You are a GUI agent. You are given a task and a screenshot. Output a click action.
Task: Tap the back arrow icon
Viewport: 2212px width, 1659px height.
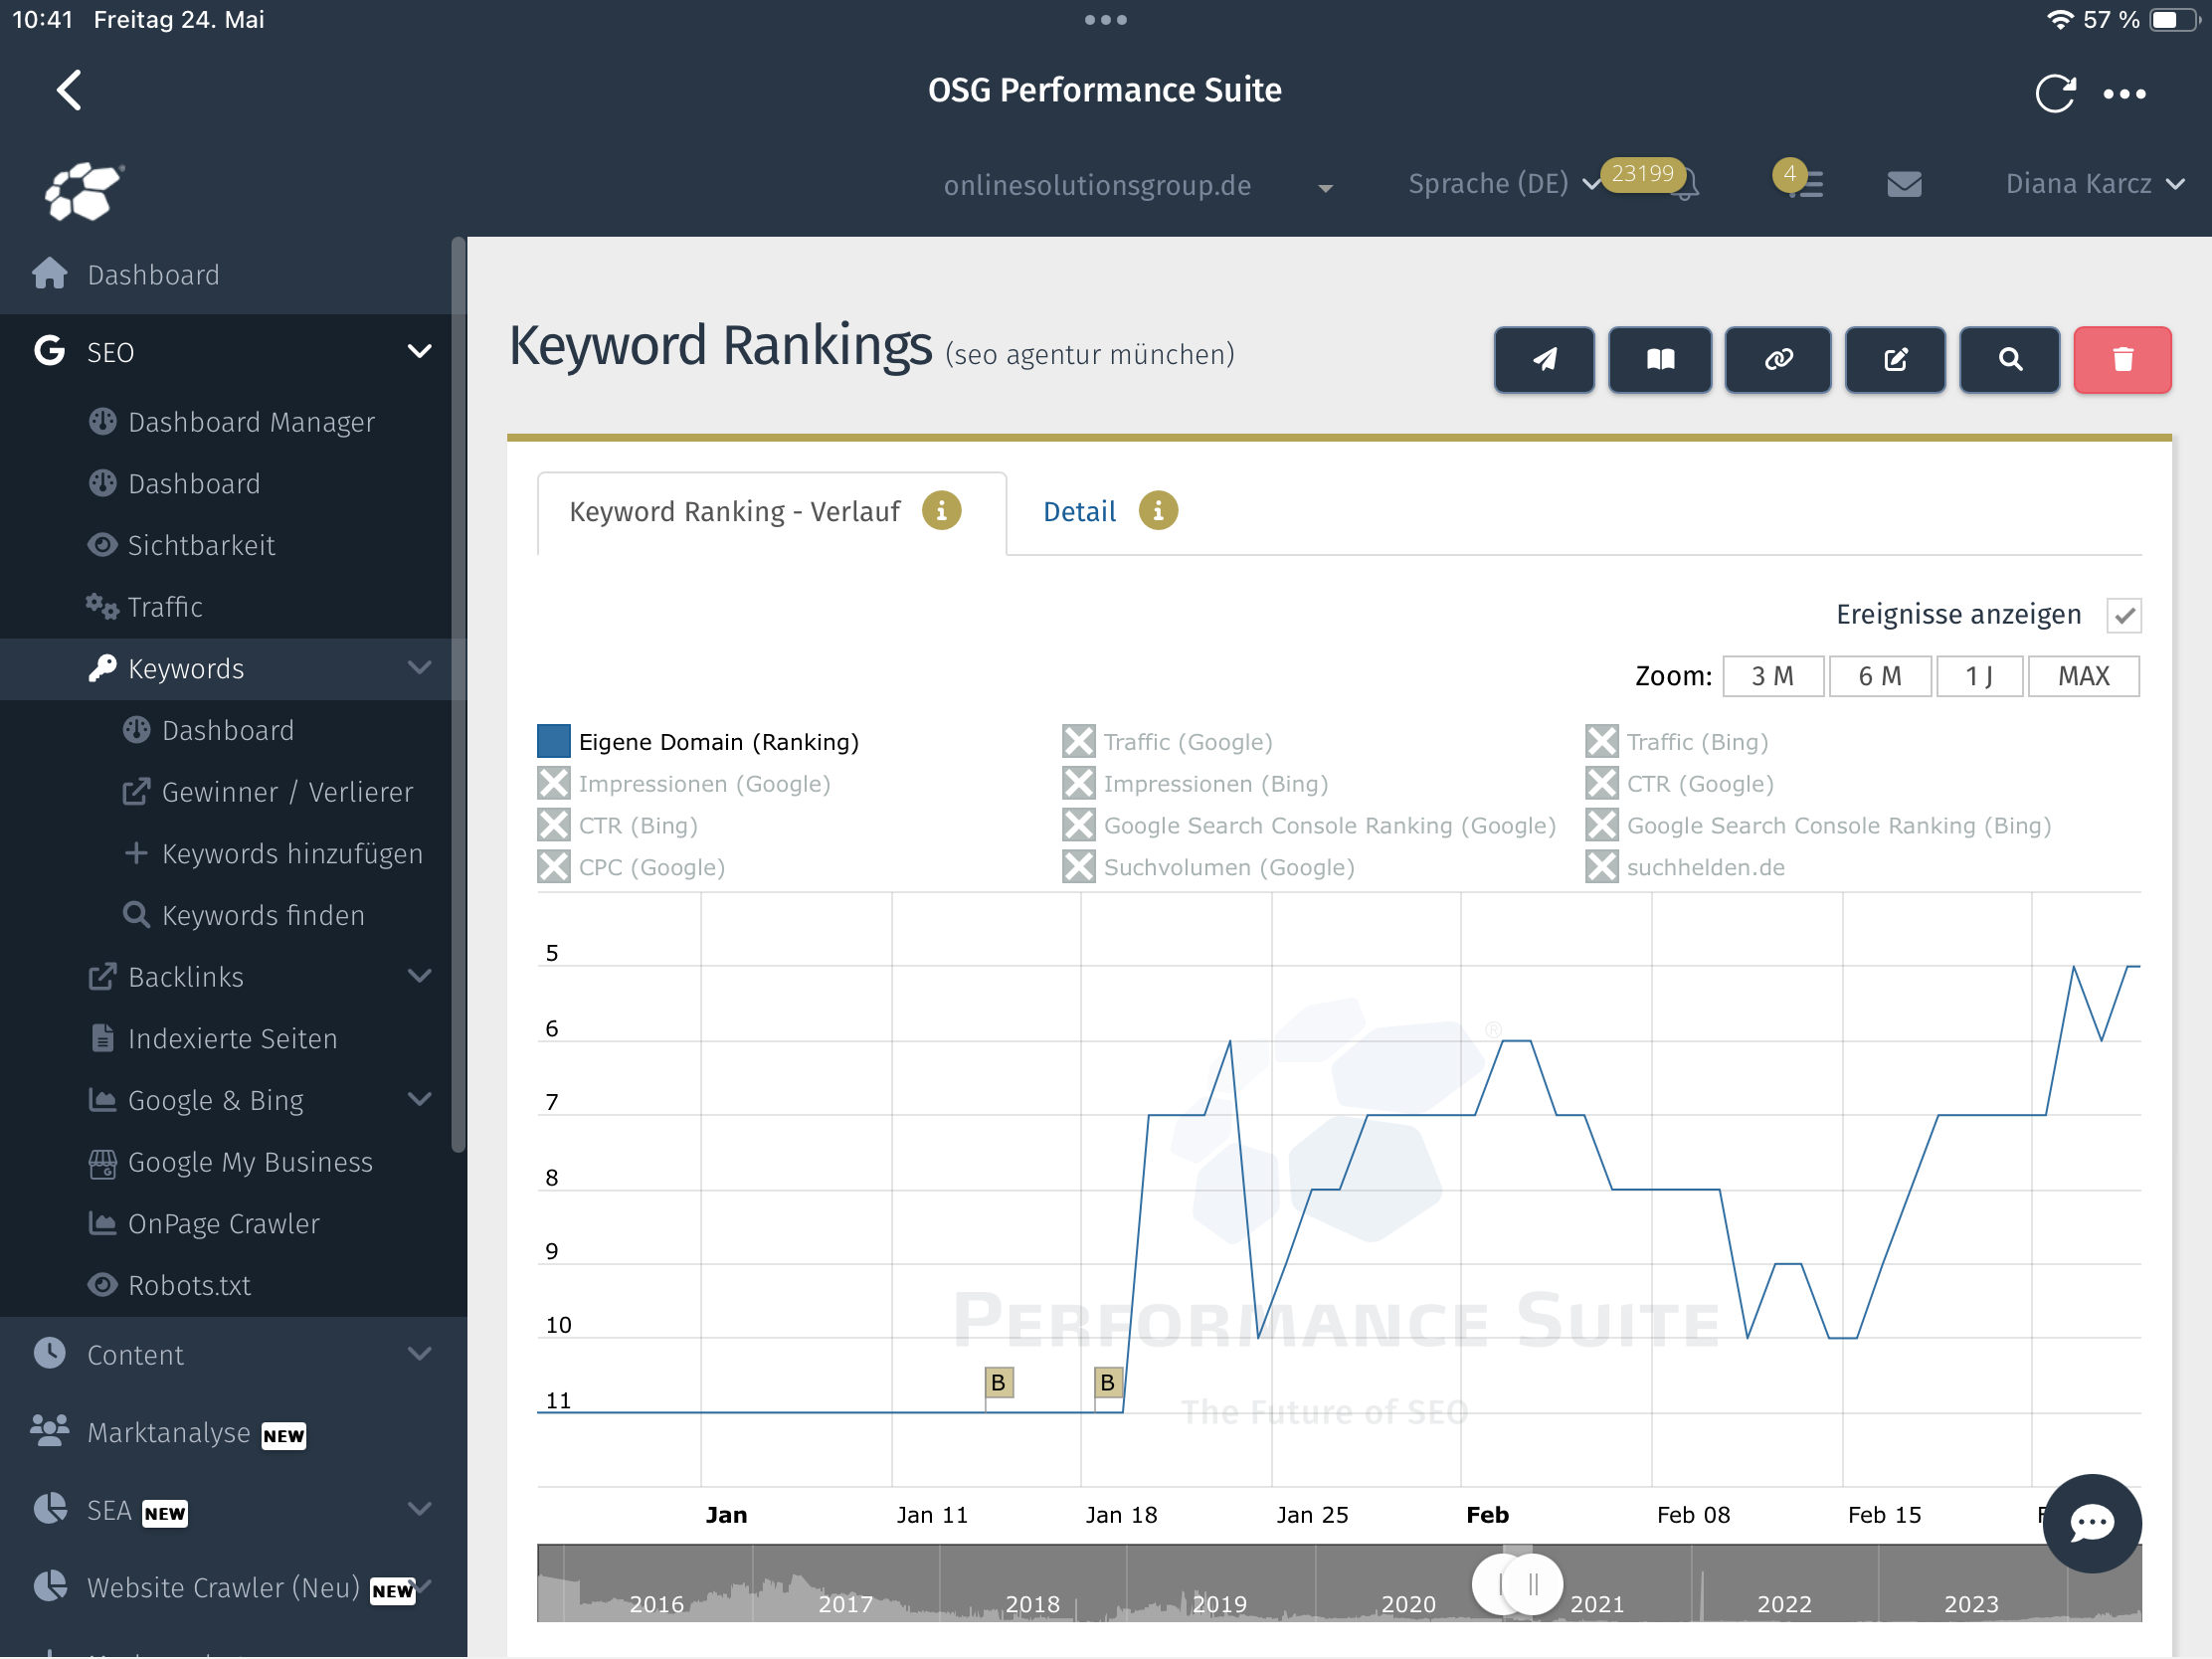coord(68,91)
